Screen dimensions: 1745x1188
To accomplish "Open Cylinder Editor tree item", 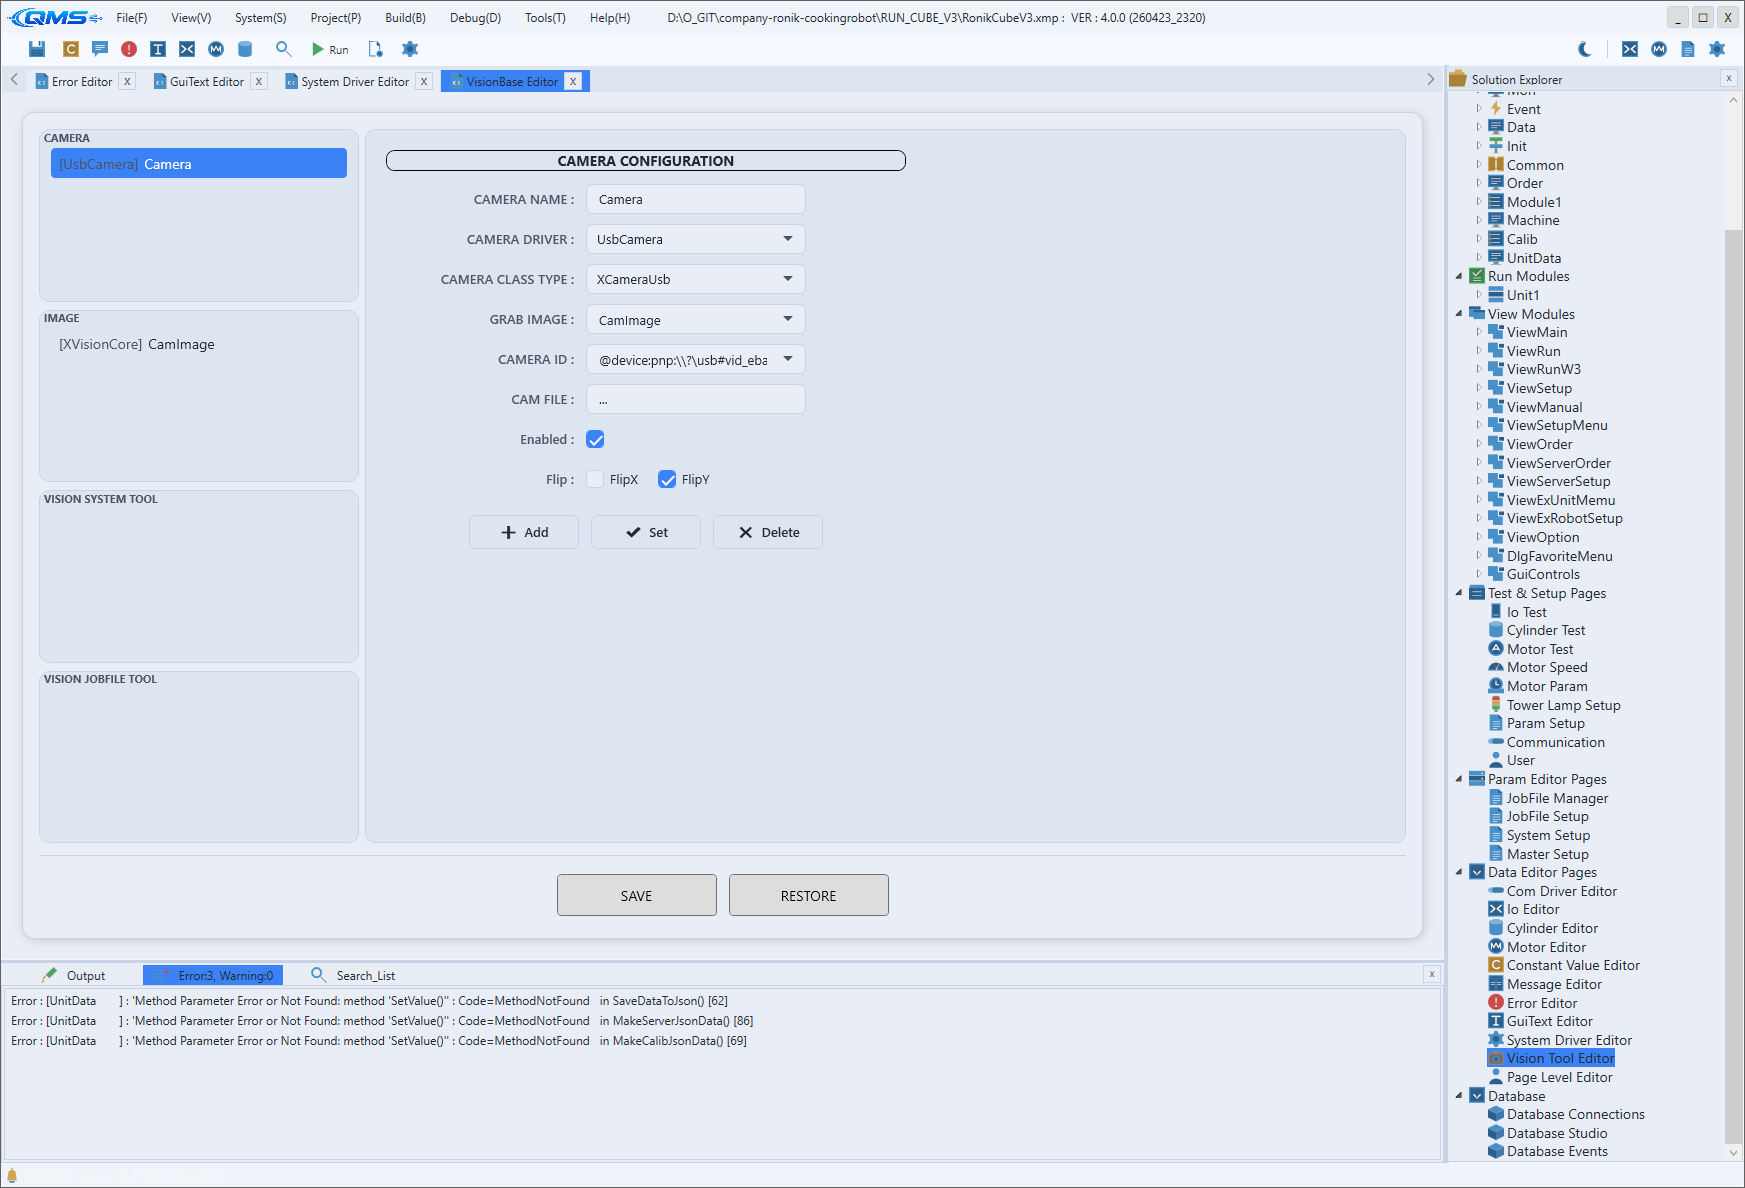I will [1552, 928].
